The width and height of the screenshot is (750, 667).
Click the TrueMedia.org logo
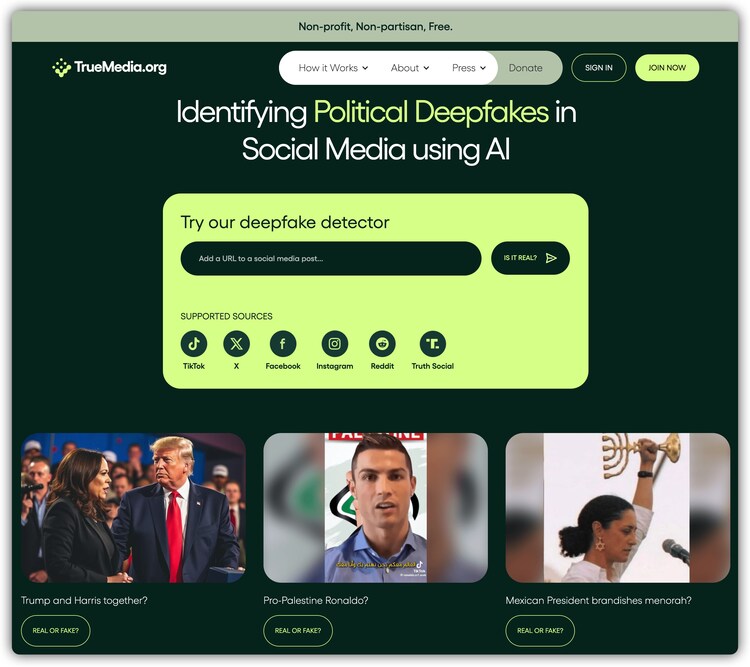pyautogui.click(x=110, y=67)
